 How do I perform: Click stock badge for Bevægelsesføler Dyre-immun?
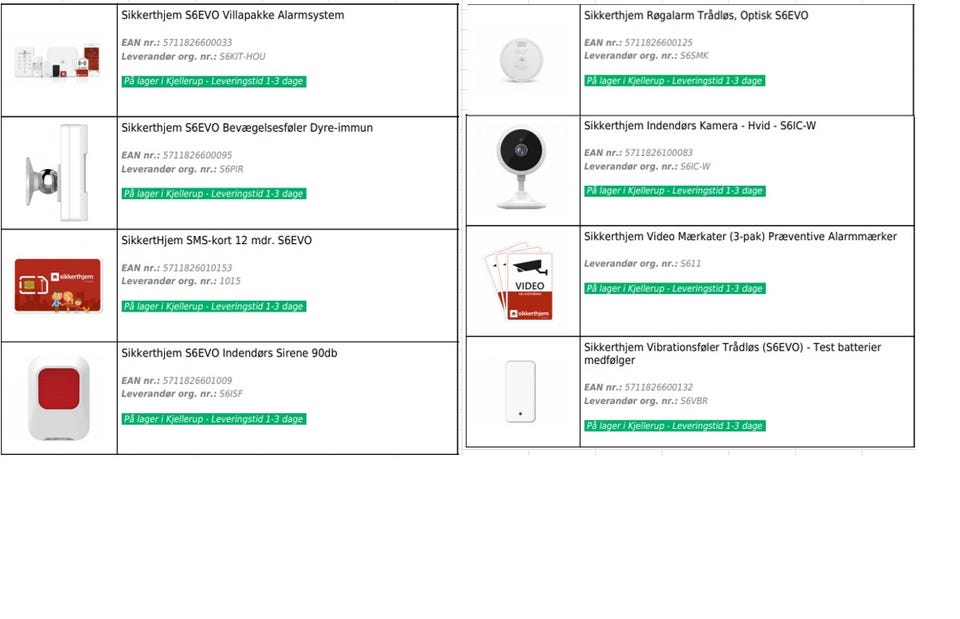[x=214, y=194]
